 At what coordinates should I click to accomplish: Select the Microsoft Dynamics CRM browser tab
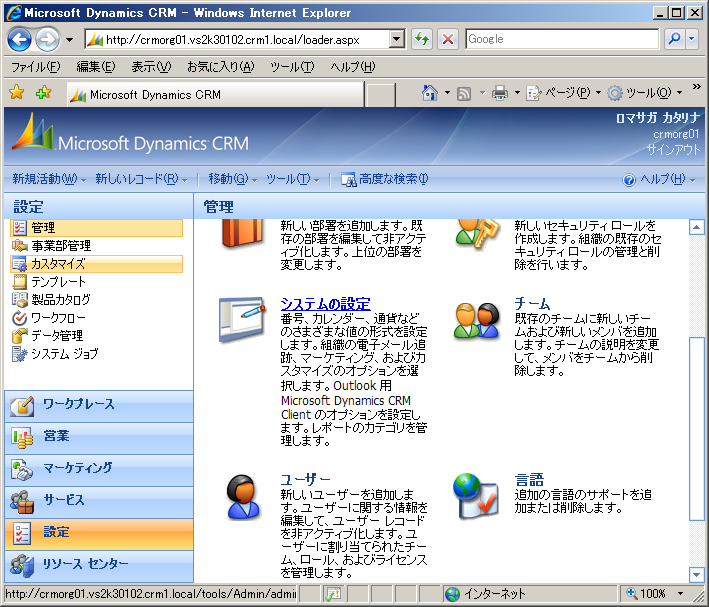click(x=215, y=95)
